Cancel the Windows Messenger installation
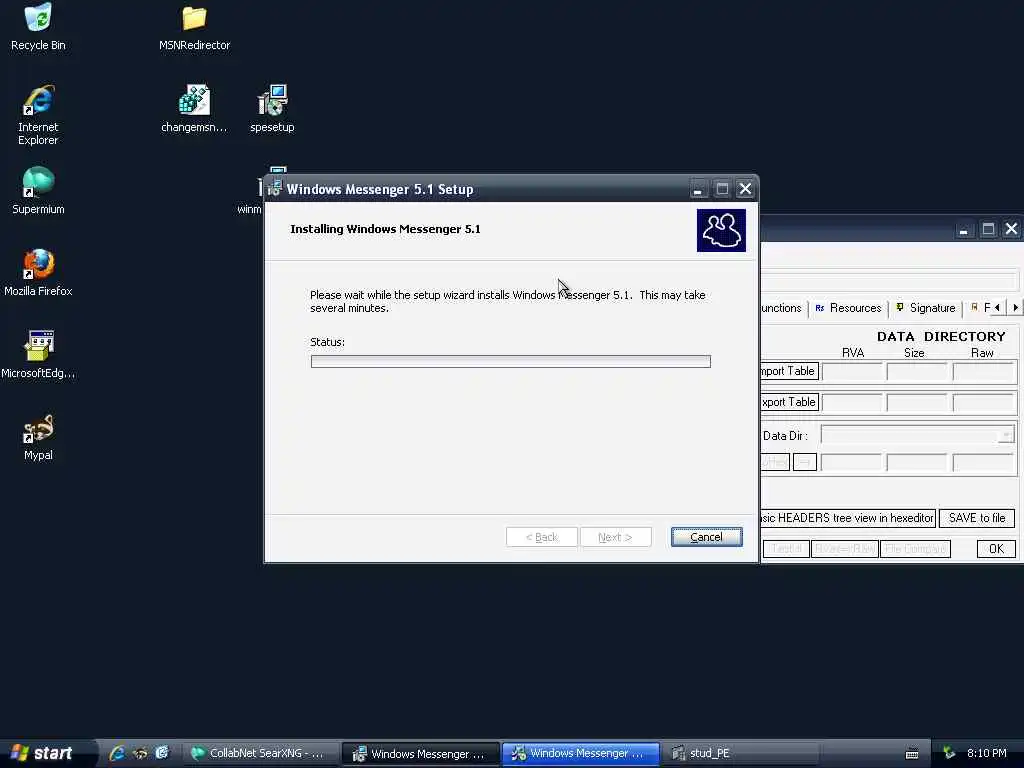This screenshot has width=1024, height=768. 707,537
